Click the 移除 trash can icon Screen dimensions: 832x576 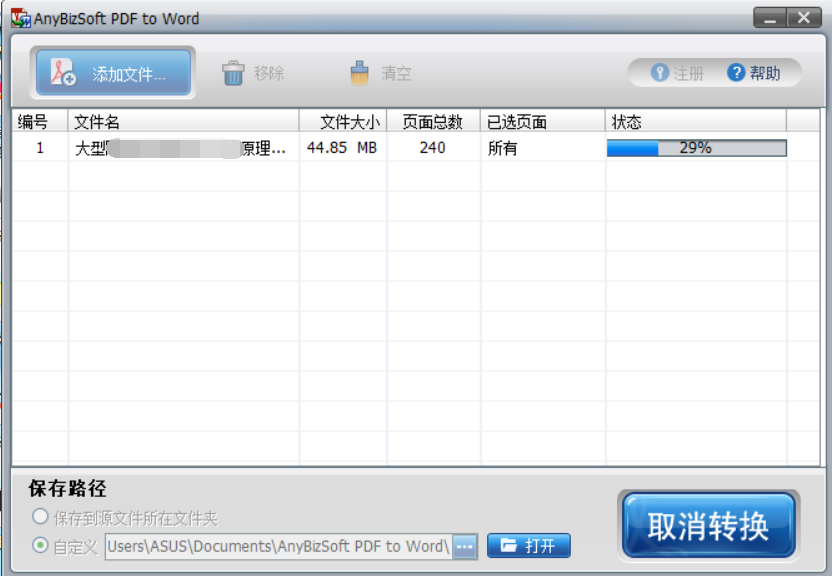point(233,71)
